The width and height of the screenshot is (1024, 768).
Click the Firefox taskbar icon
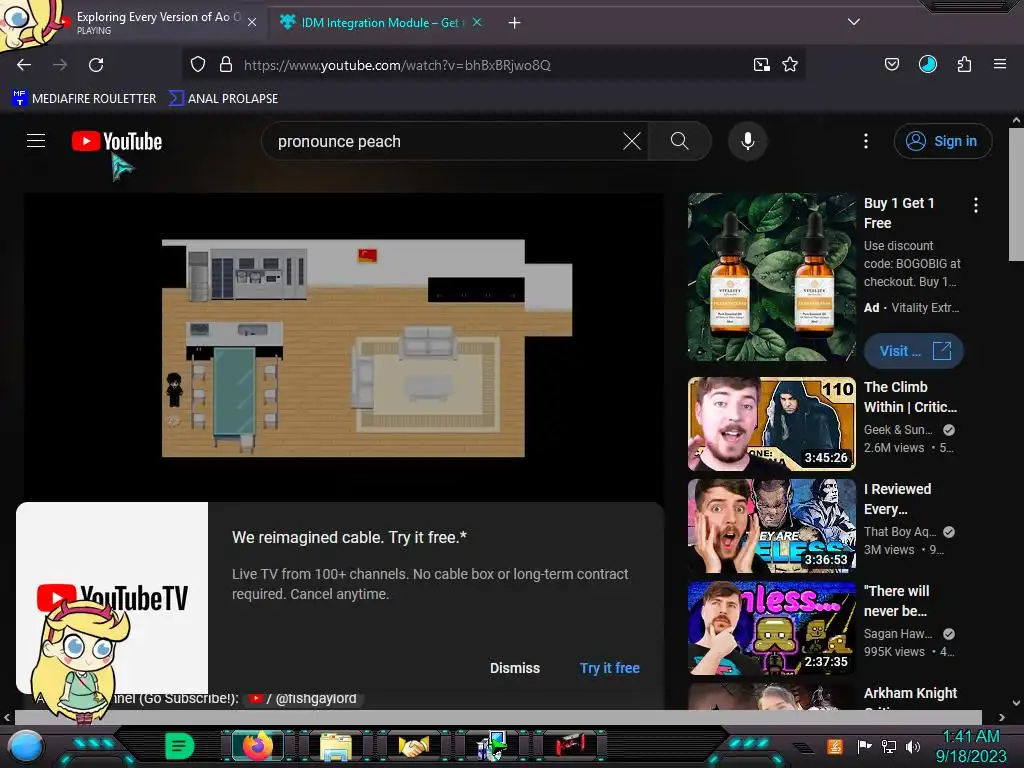tap(257, 746)
